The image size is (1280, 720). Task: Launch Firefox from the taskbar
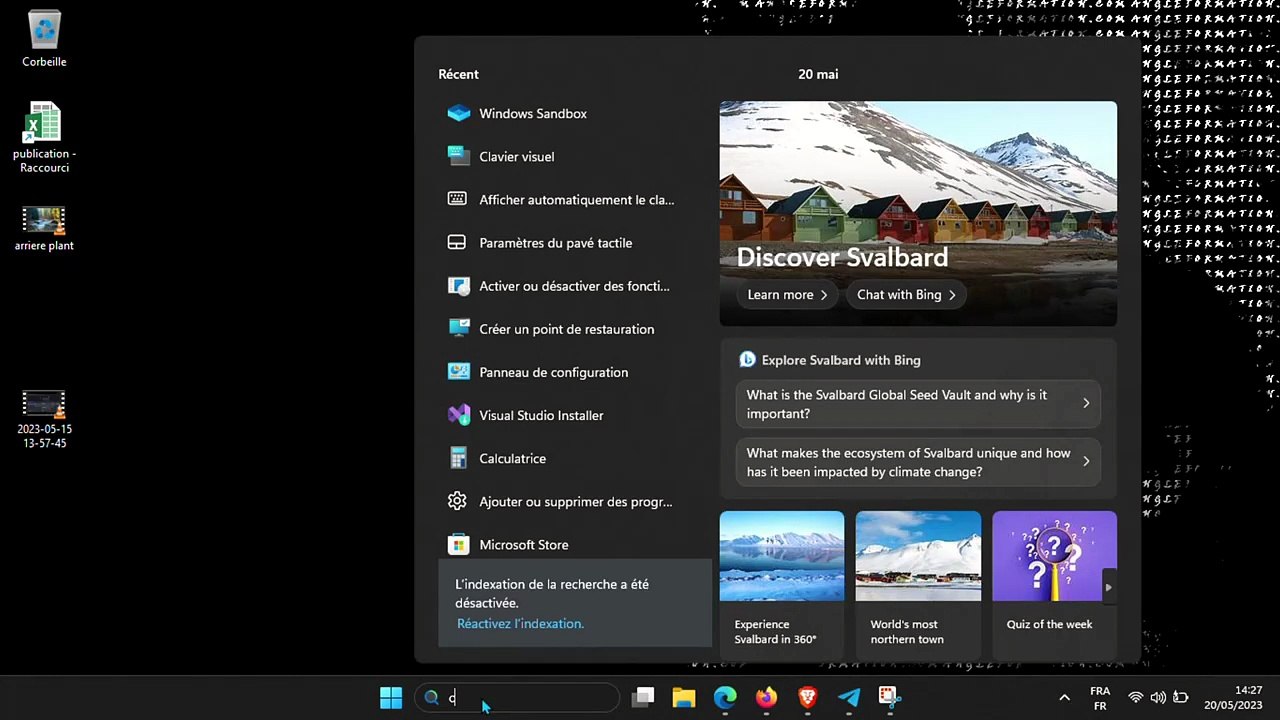click(766, 697)
